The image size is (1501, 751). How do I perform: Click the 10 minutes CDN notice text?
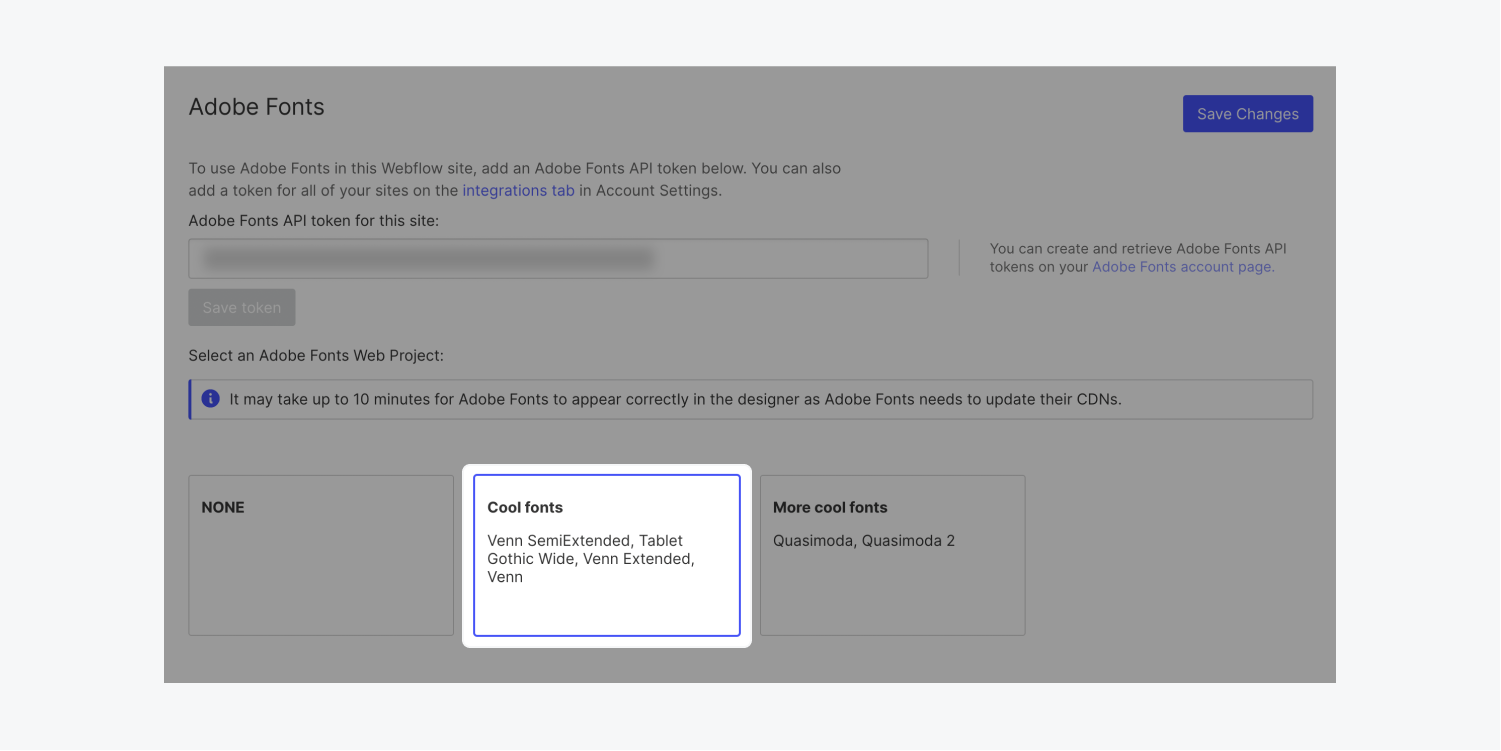tap(675, 399)
